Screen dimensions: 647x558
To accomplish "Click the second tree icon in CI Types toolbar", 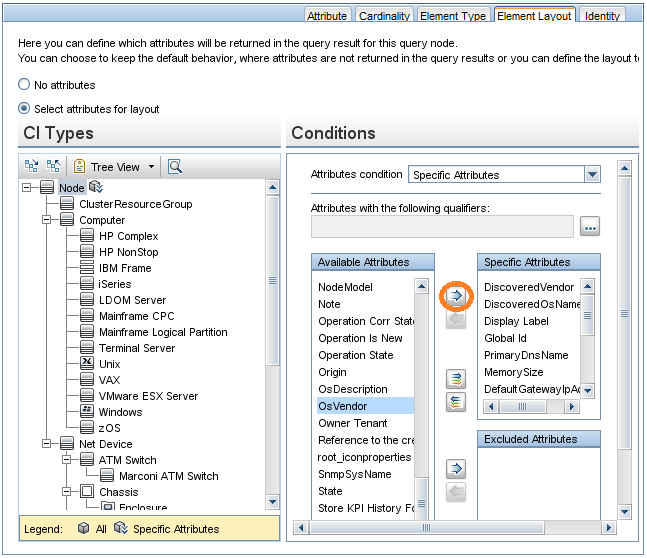I will 54,166.
